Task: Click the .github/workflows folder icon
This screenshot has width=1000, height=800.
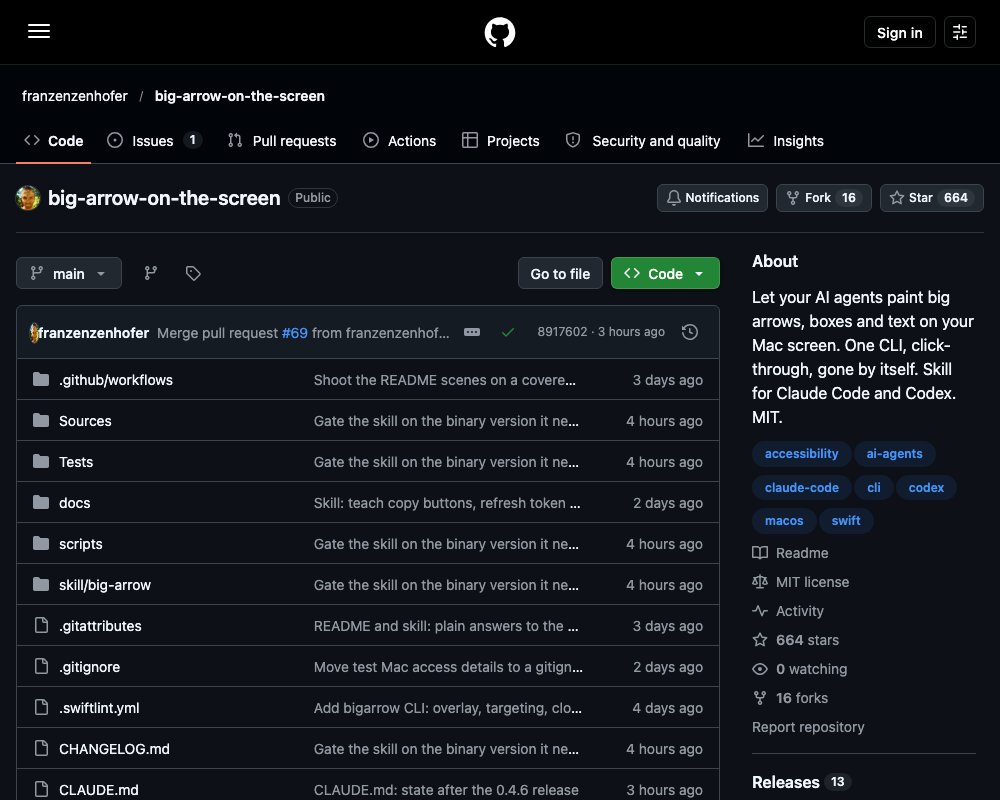Action: point(41,380)
